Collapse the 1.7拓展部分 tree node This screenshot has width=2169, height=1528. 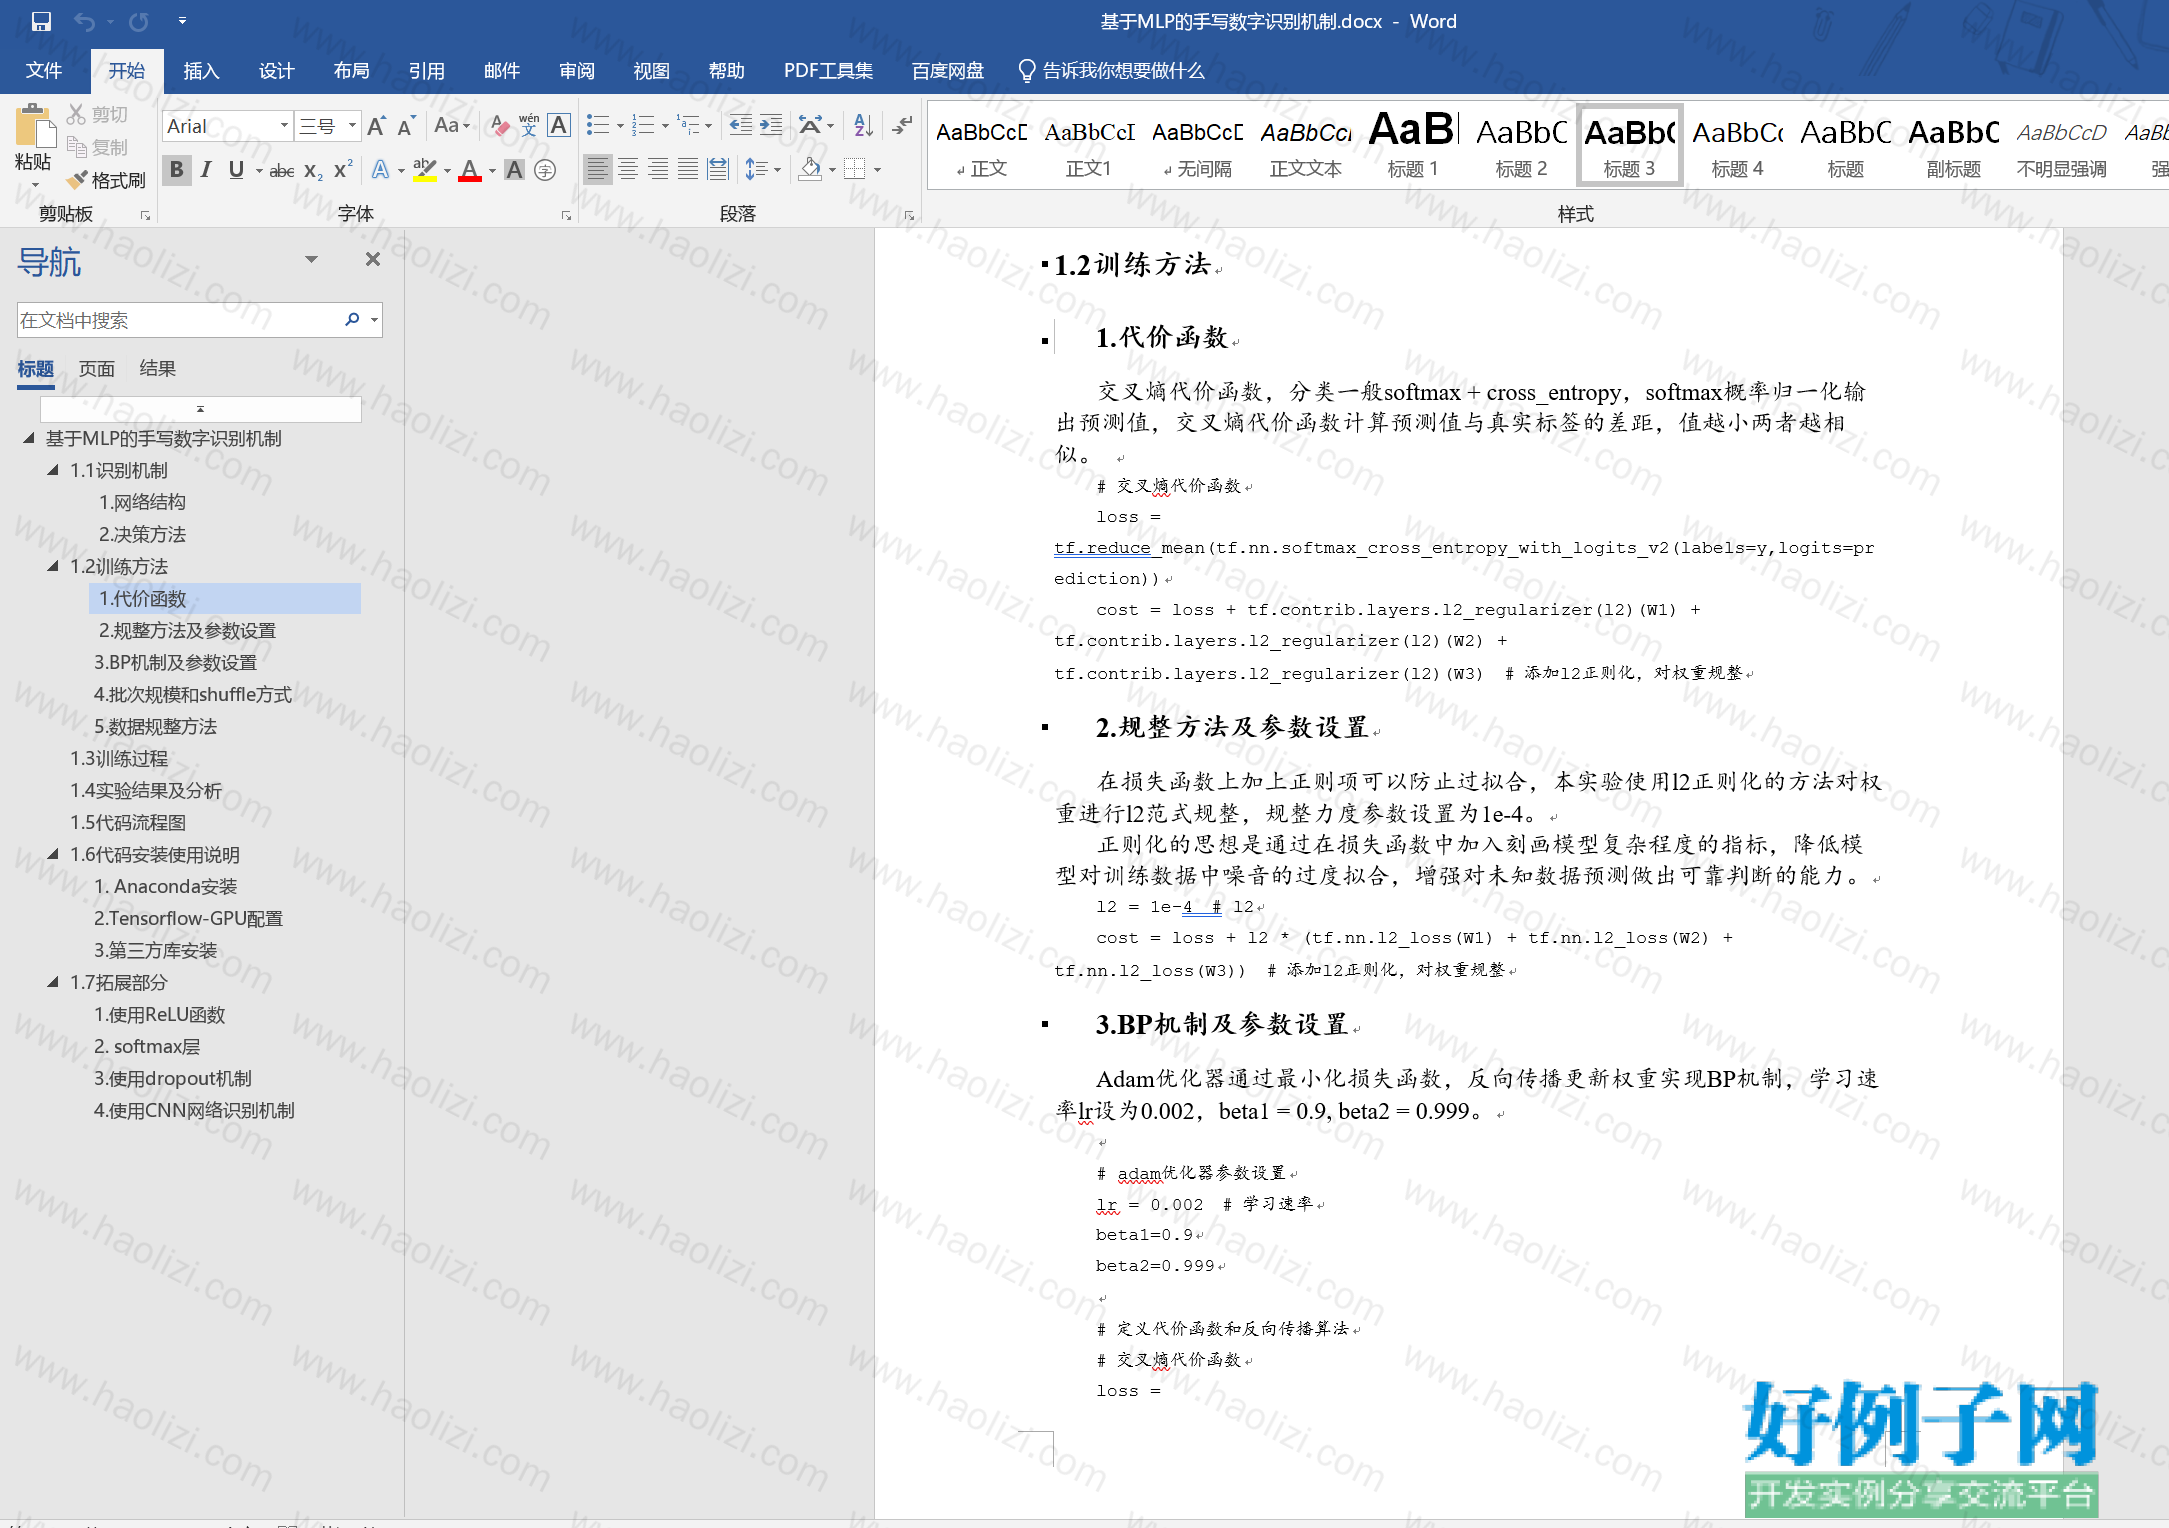[53, 982]
